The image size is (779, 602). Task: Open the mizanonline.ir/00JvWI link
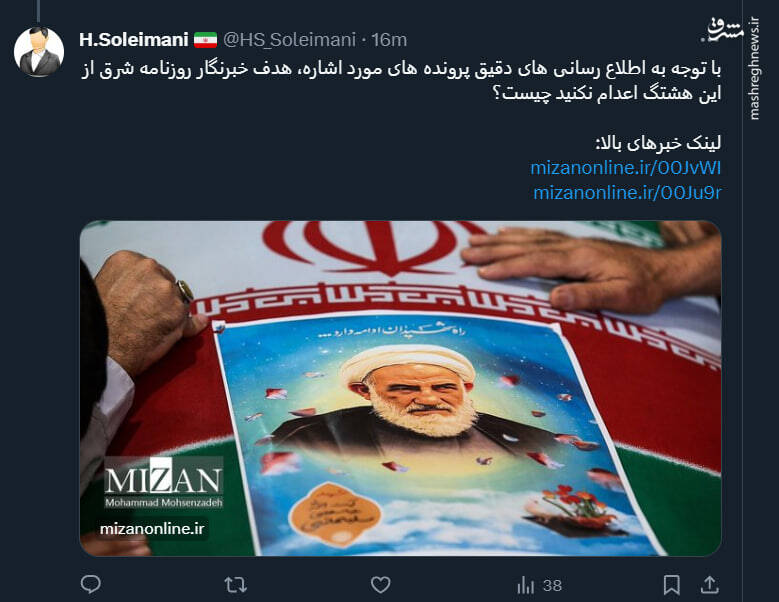(x=625, y=168)
